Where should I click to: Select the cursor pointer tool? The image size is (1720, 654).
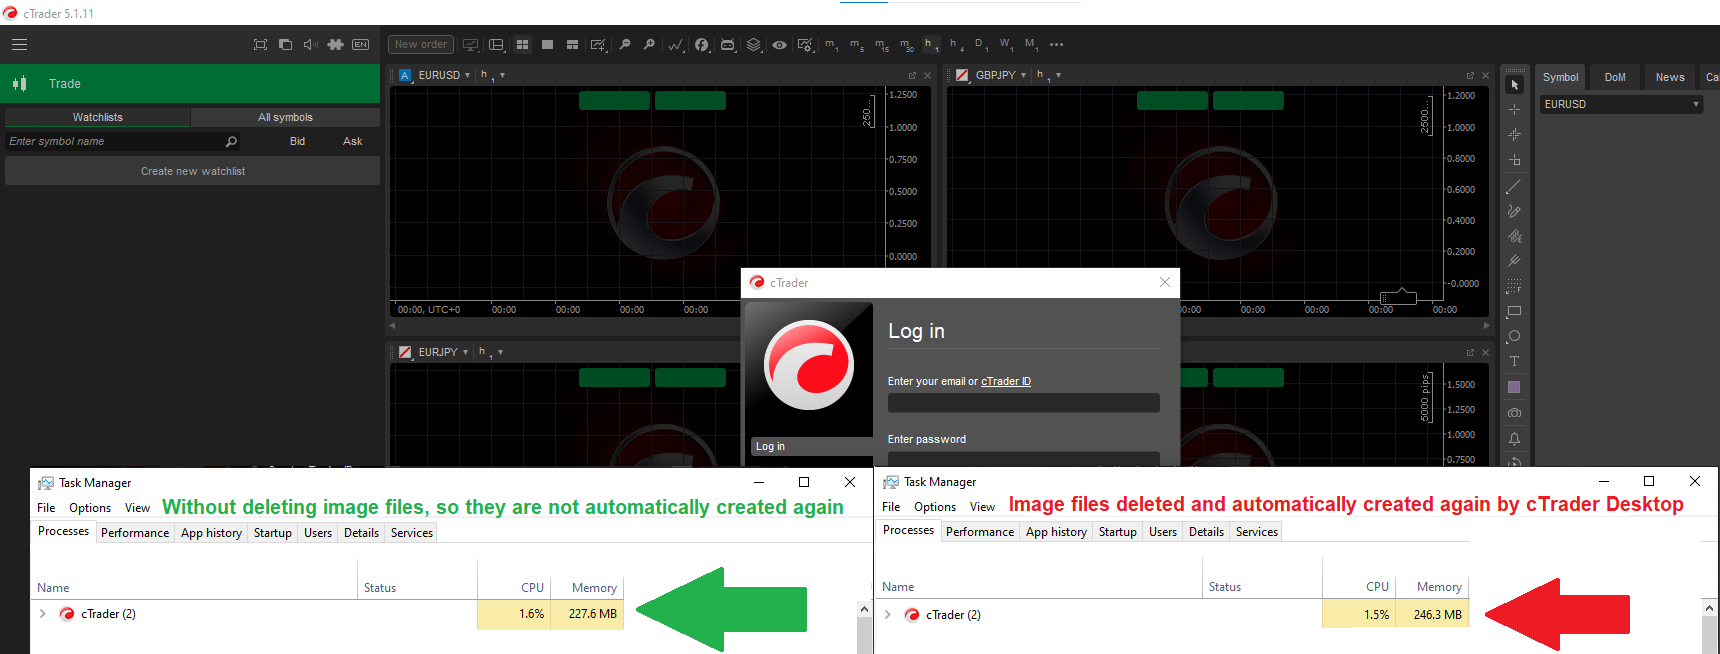pos(1514,85)
